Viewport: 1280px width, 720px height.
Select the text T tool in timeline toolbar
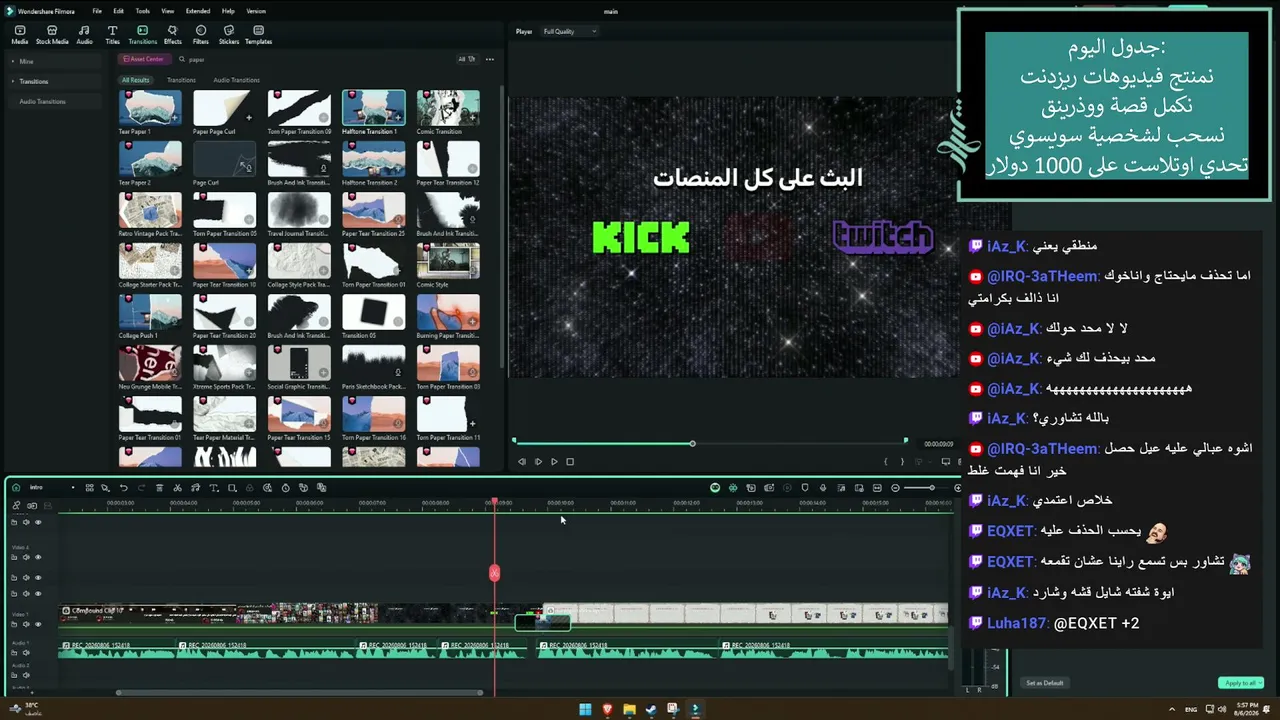click(213, 488)
